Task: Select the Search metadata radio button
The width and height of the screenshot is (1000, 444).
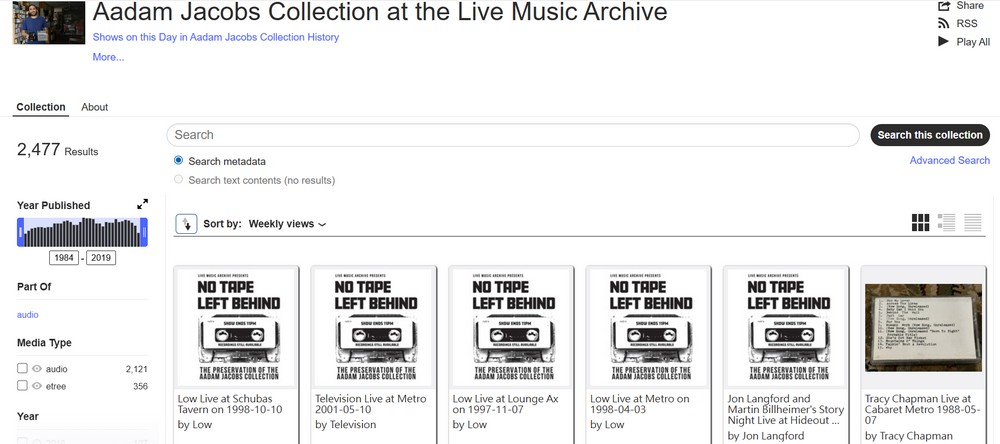Action: tap(179, 160)
